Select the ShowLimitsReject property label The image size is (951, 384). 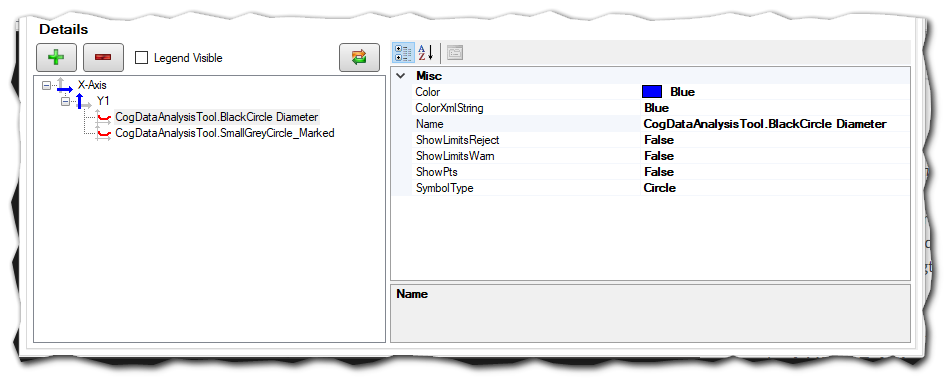click(457, 140)
